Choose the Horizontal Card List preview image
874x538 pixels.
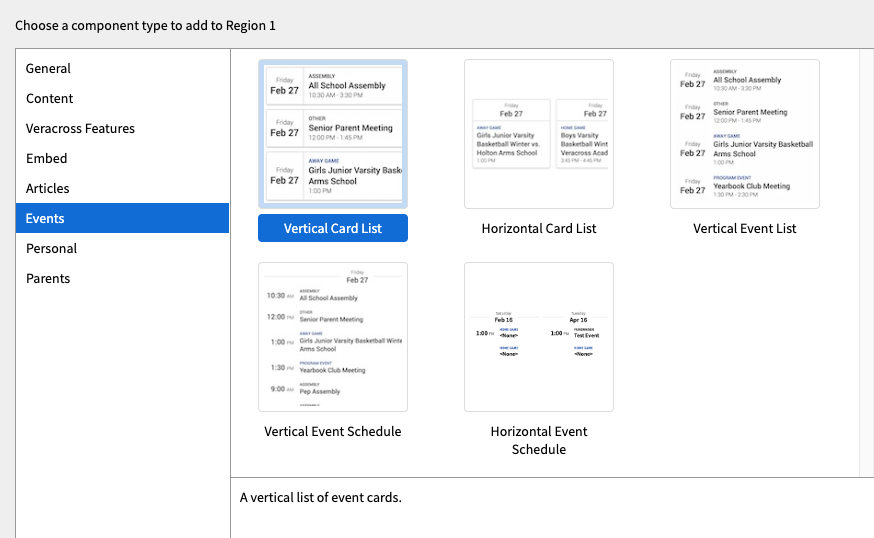(x=539, y=134)
